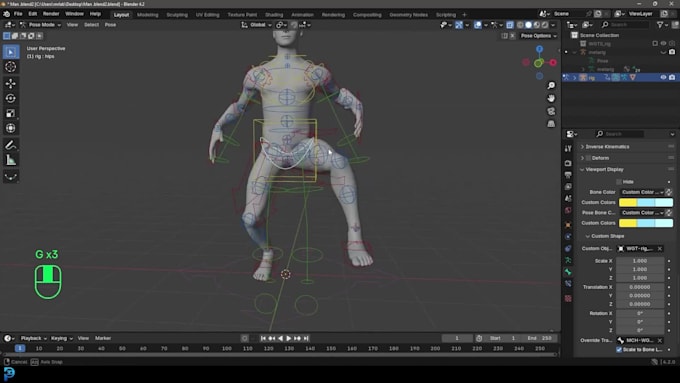Select the Scale tool
This screenshot has width=680, height=383.
[x=11, y=113]
